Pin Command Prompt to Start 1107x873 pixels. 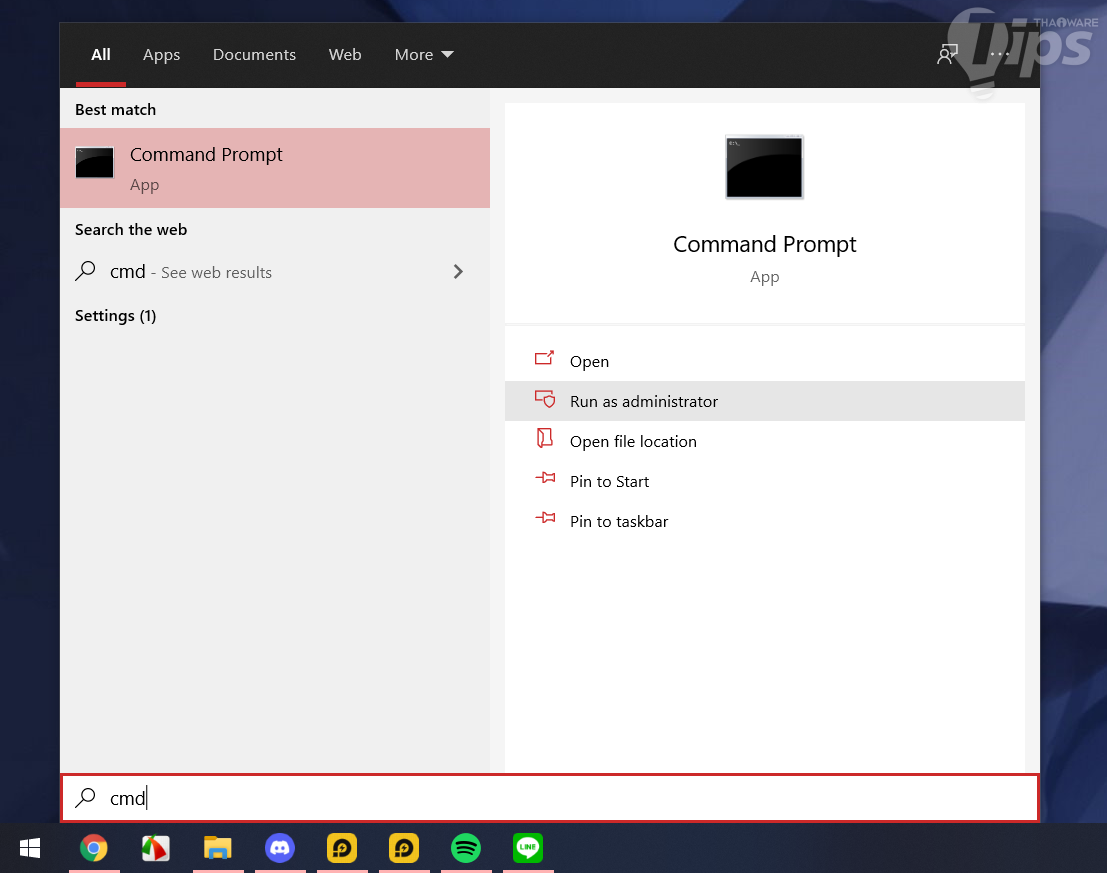click(x=609, y=481)
